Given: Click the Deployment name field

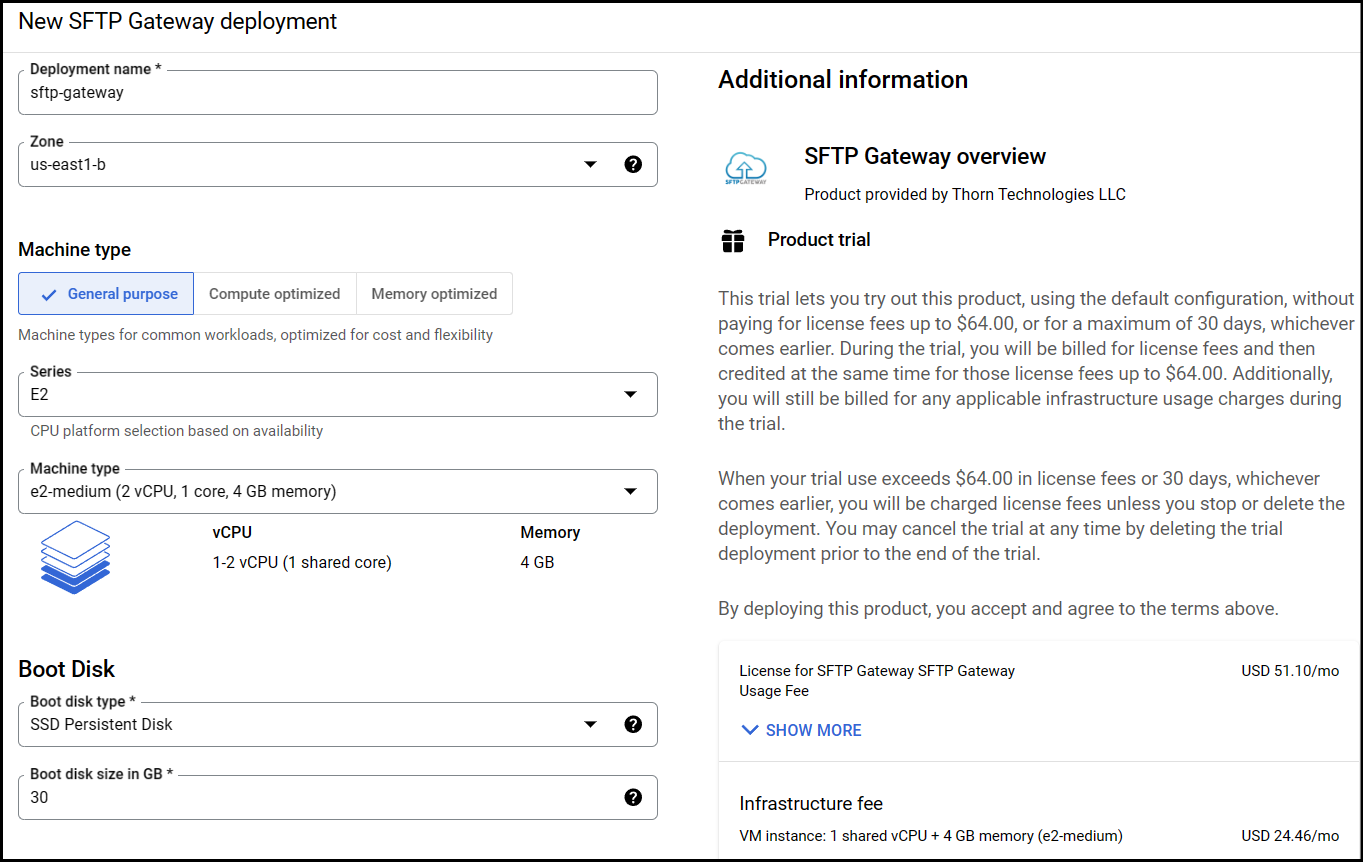Looking at the screenshot, I should click(338, 92).
